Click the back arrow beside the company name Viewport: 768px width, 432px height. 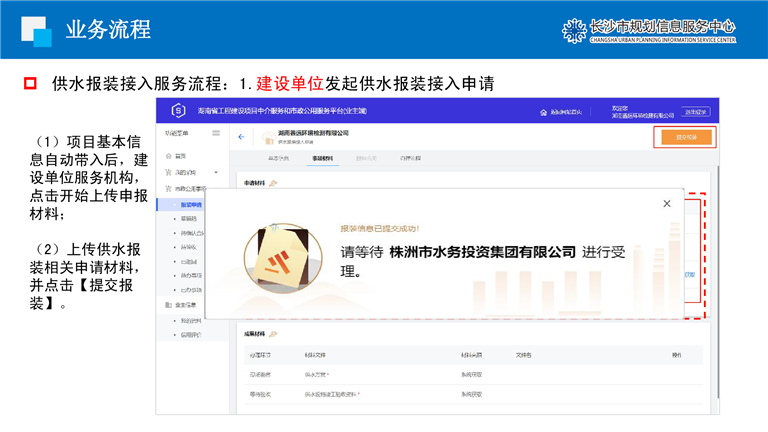240,137
